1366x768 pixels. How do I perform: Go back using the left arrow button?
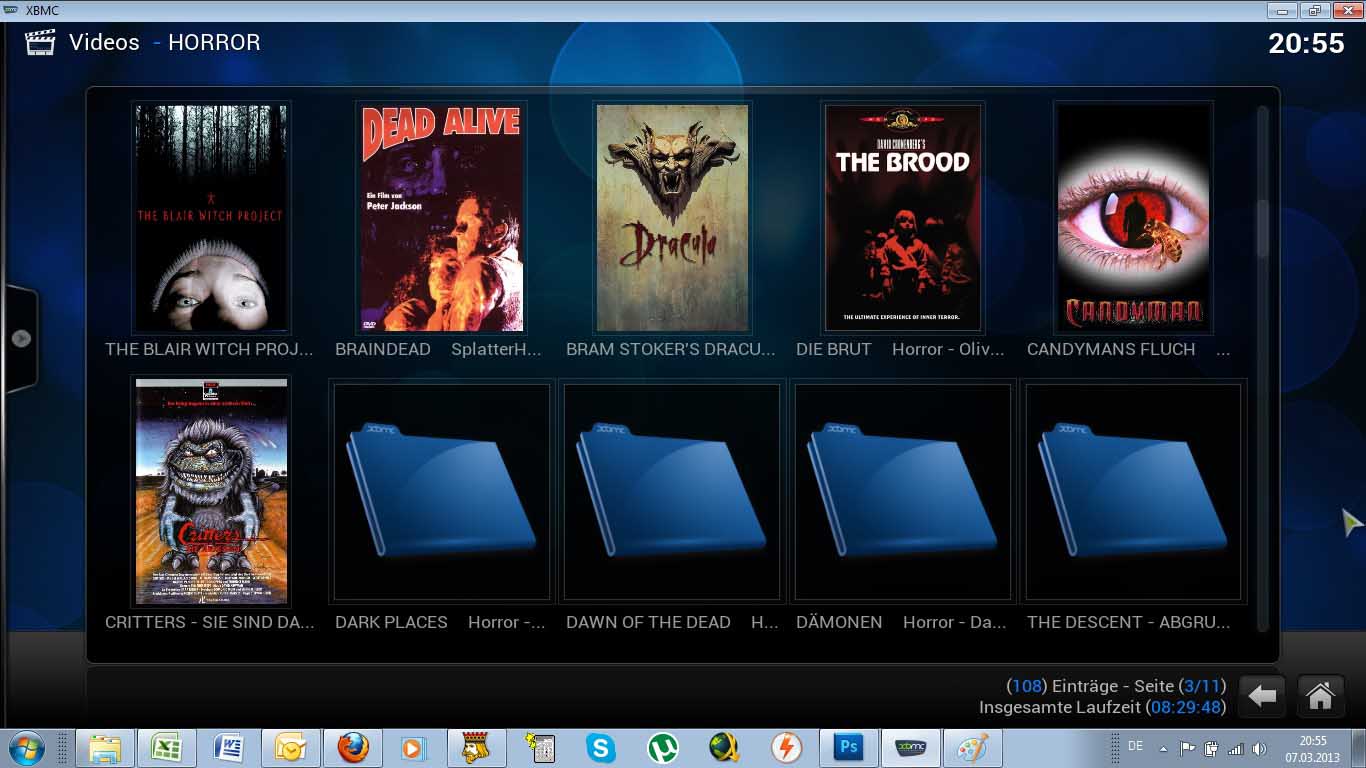click(1262, 696)
